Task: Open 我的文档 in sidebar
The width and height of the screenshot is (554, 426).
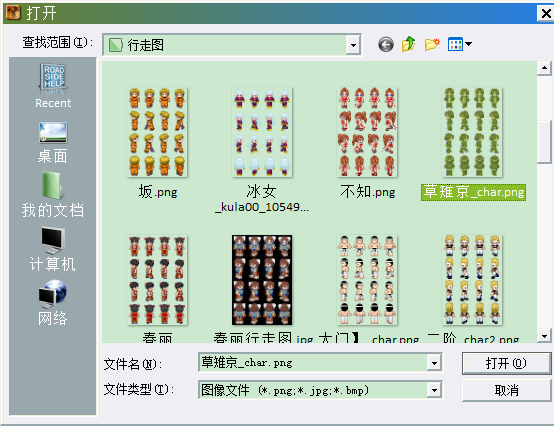Action: (x=53, y=195)
